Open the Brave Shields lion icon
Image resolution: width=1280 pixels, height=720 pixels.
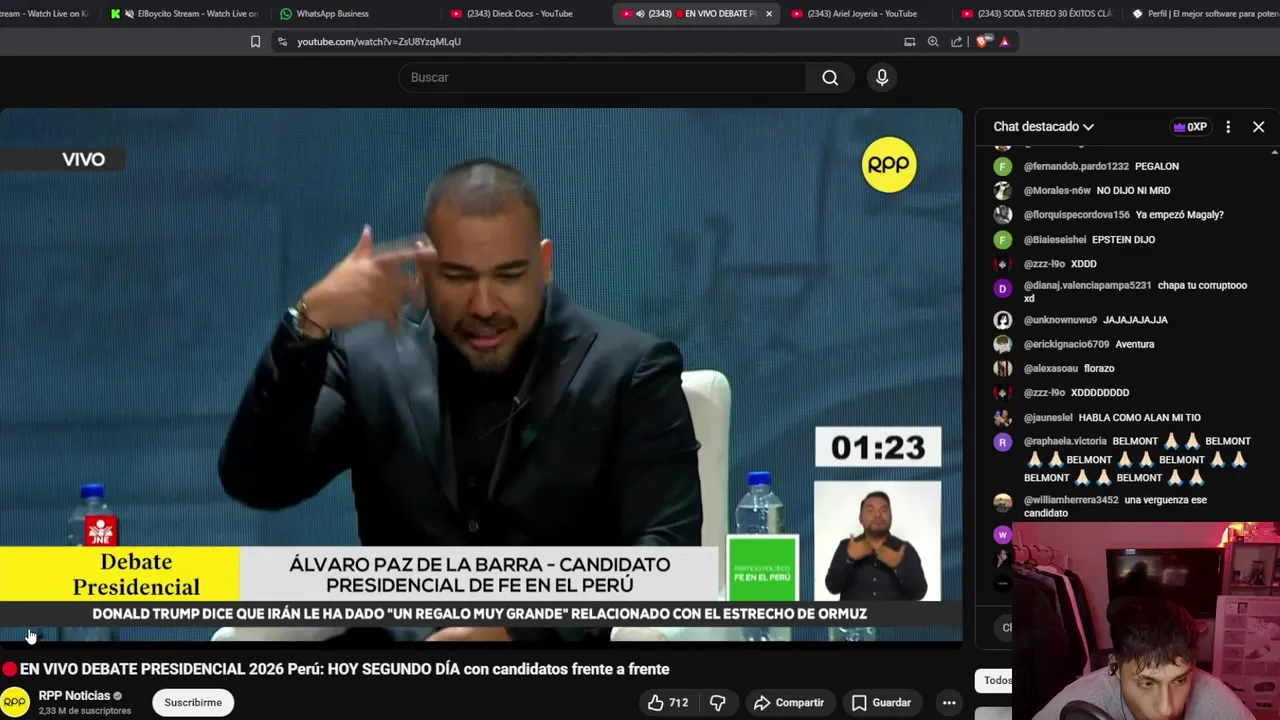pyautogui.click(x=982, y=42)
